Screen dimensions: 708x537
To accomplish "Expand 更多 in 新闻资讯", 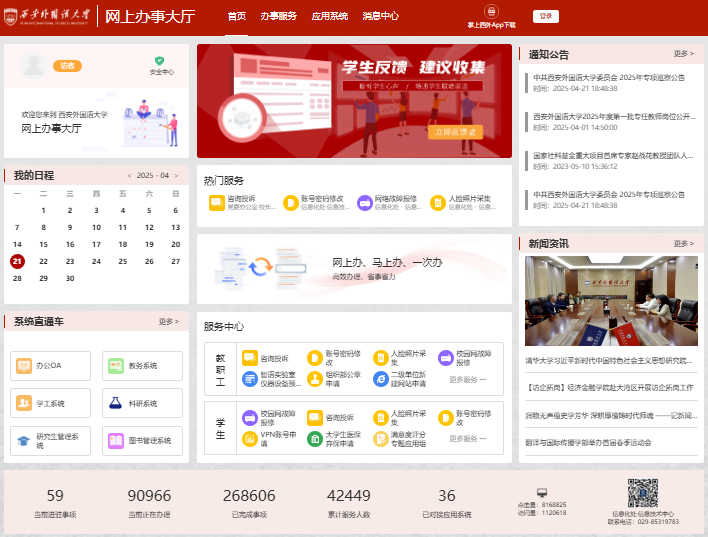I will pos(684,243).
